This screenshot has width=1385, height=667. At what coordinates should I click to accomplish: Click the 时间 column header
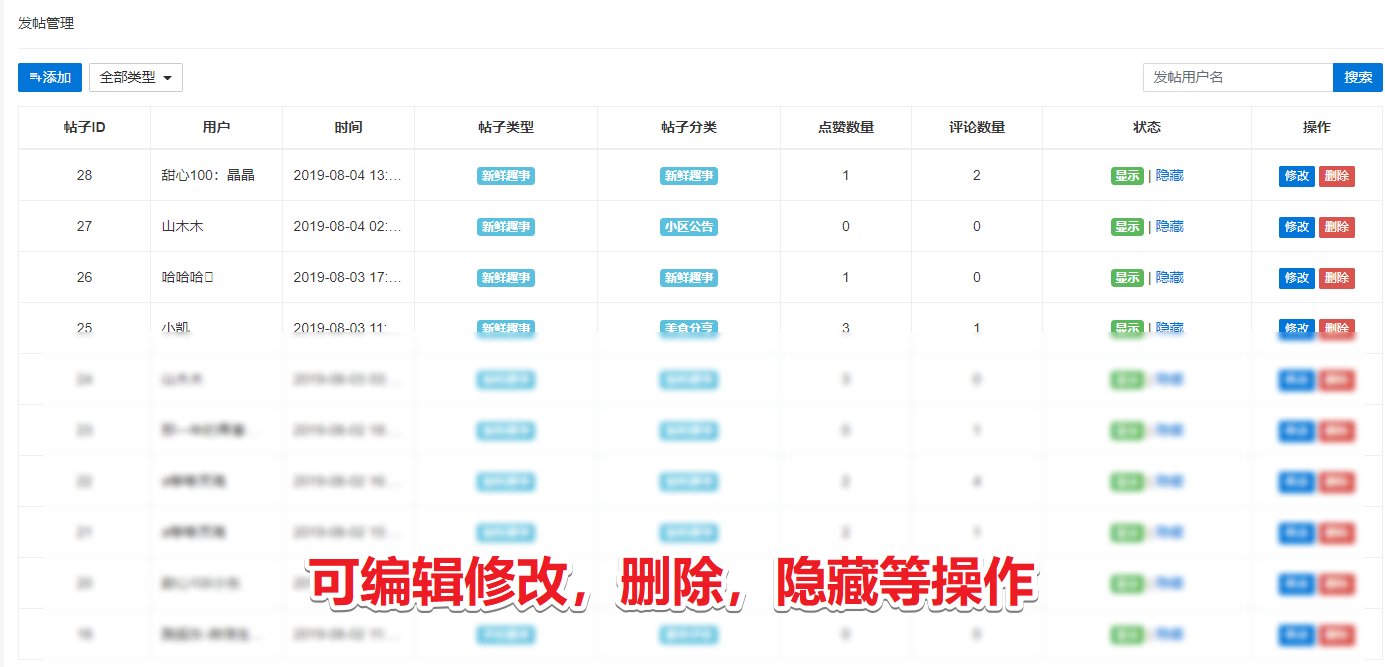coord(348,128)
